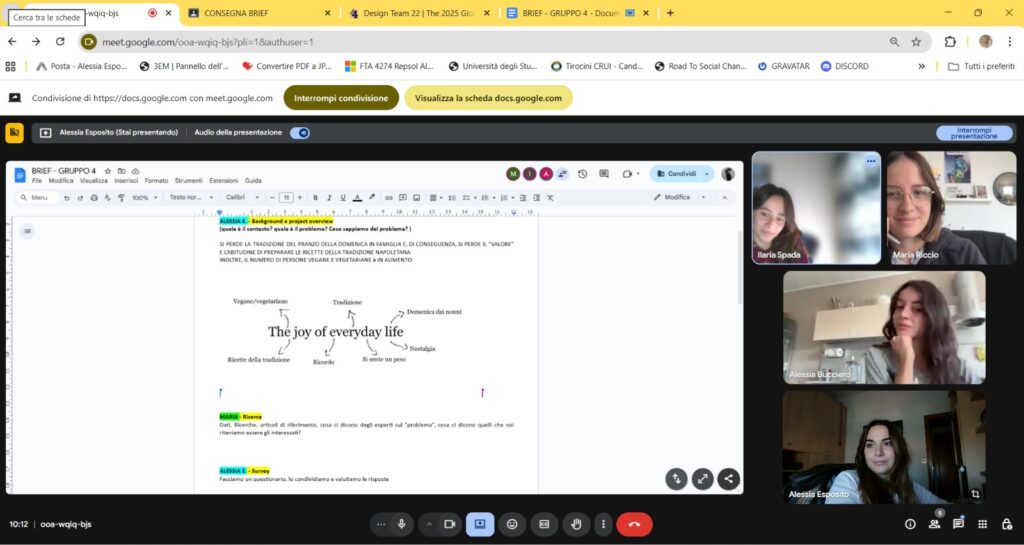Open the Inserisci menu in Docs
The height and width of the screenshot is (545, 1024).
tap(126, 181)
